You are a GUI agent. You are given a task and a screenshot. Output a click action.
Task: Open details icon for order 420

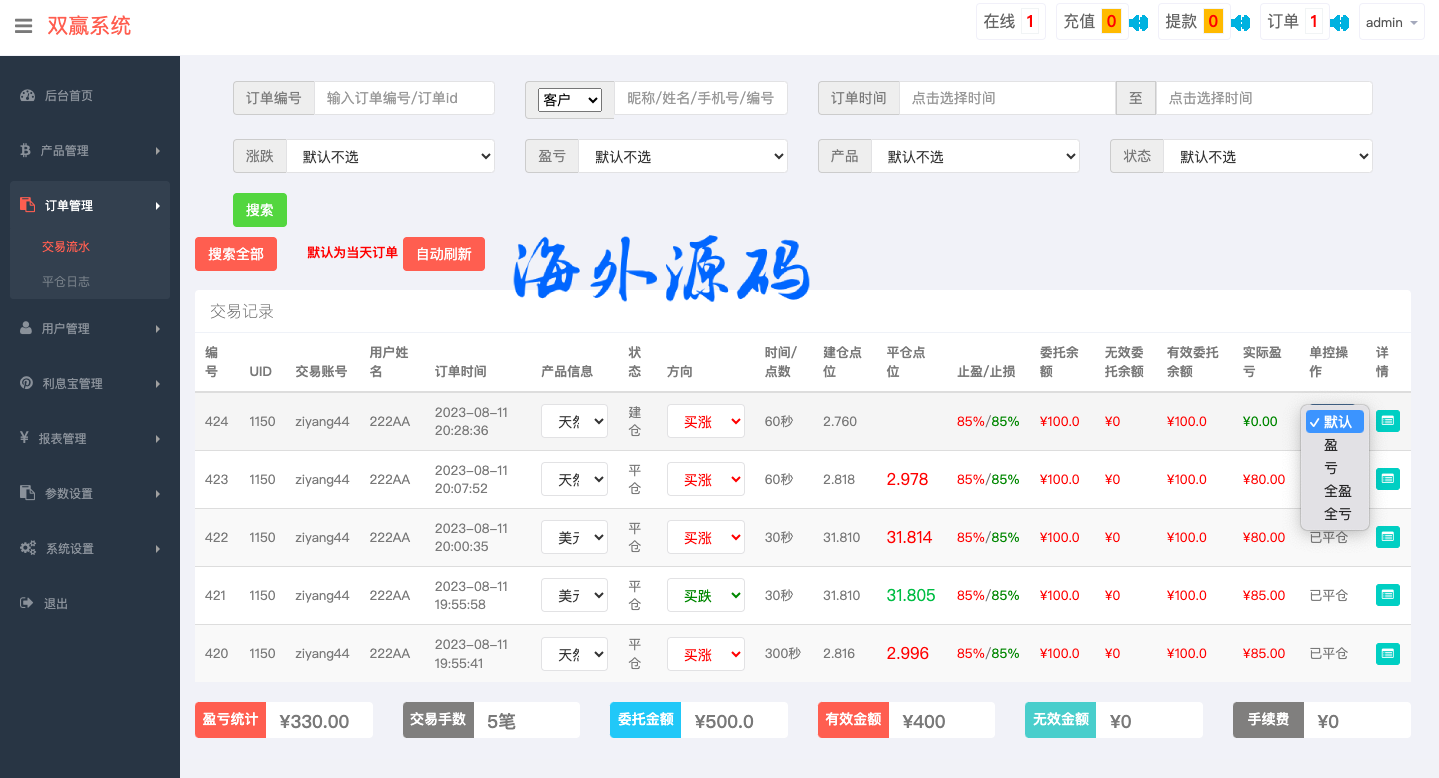click(x=1387, y=654)
